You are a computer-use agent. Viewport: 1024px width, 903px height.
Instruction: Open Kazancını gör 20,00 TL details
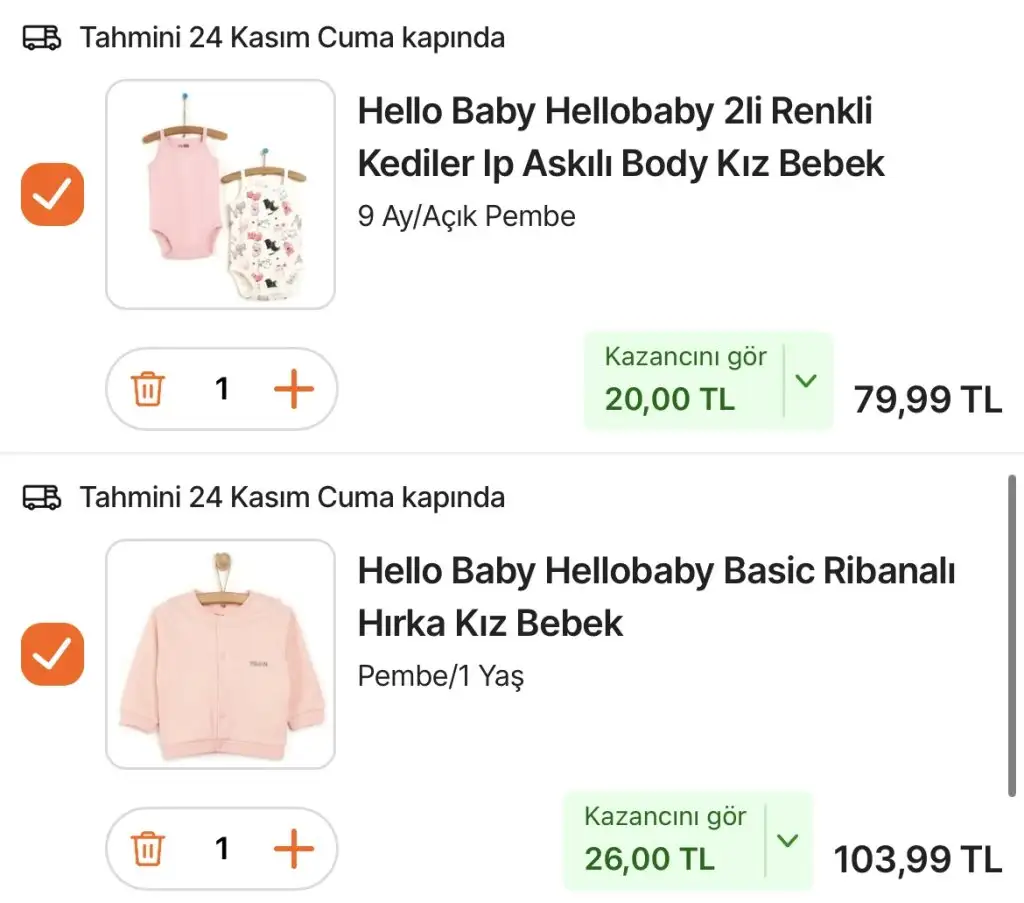[x=685, y=381]
